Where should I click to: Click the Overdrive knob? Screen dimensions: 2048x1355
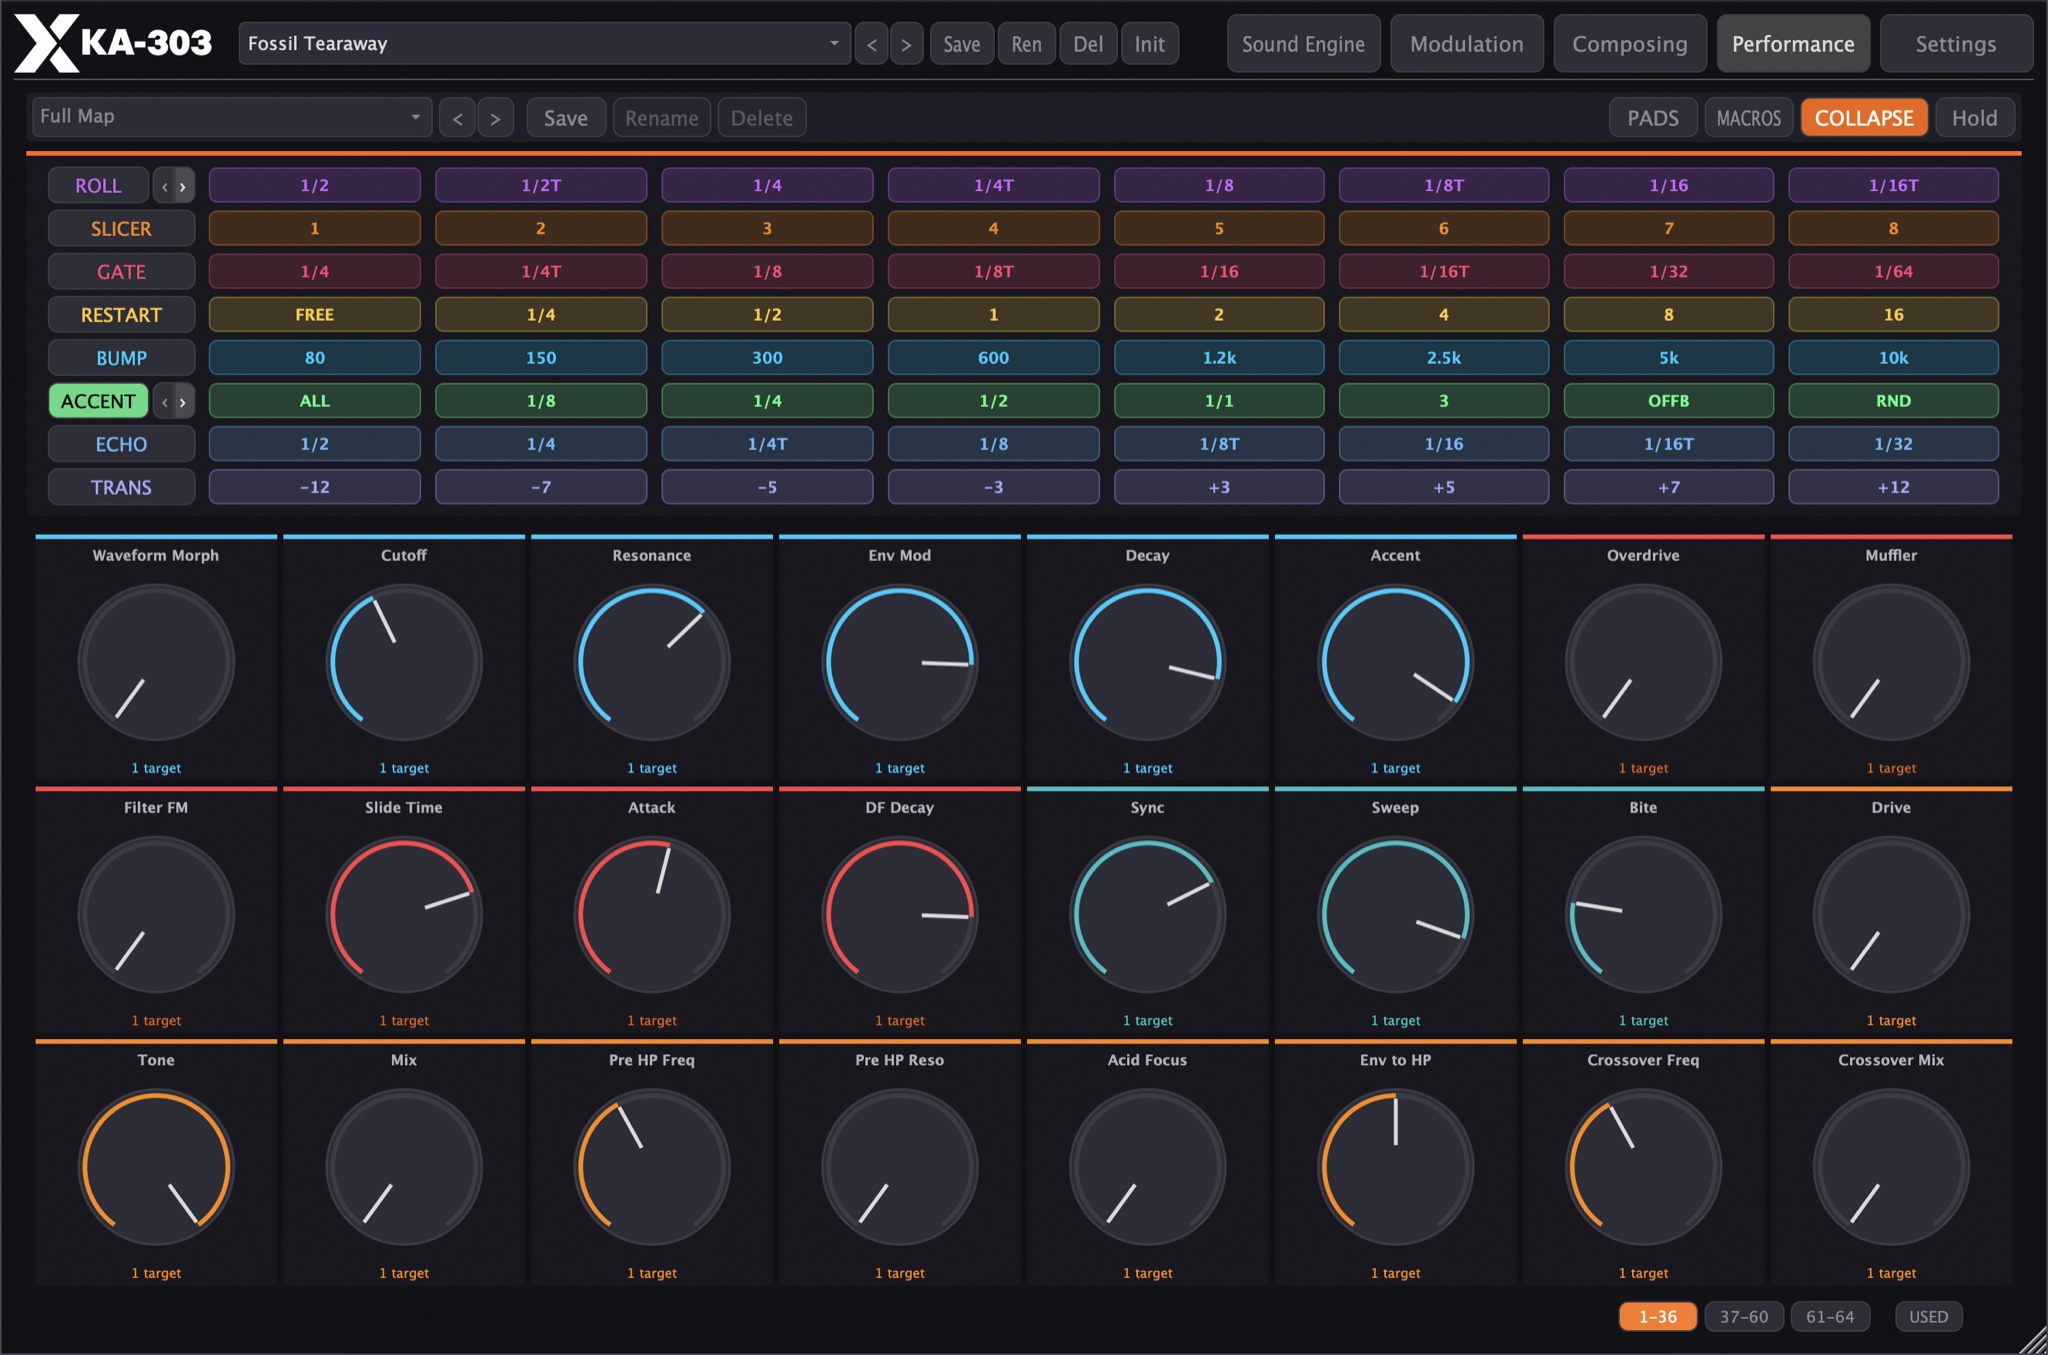[1643, 662]
